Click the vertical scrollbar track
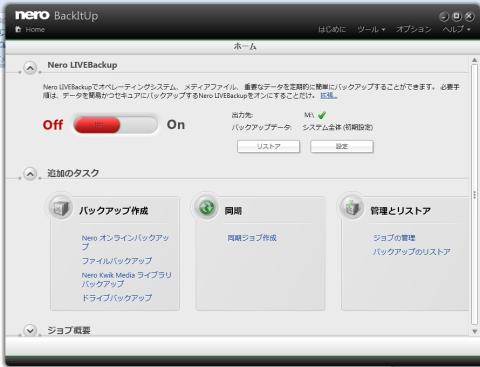The height and width of the screenshot is (367, 480). coord(474,194)
